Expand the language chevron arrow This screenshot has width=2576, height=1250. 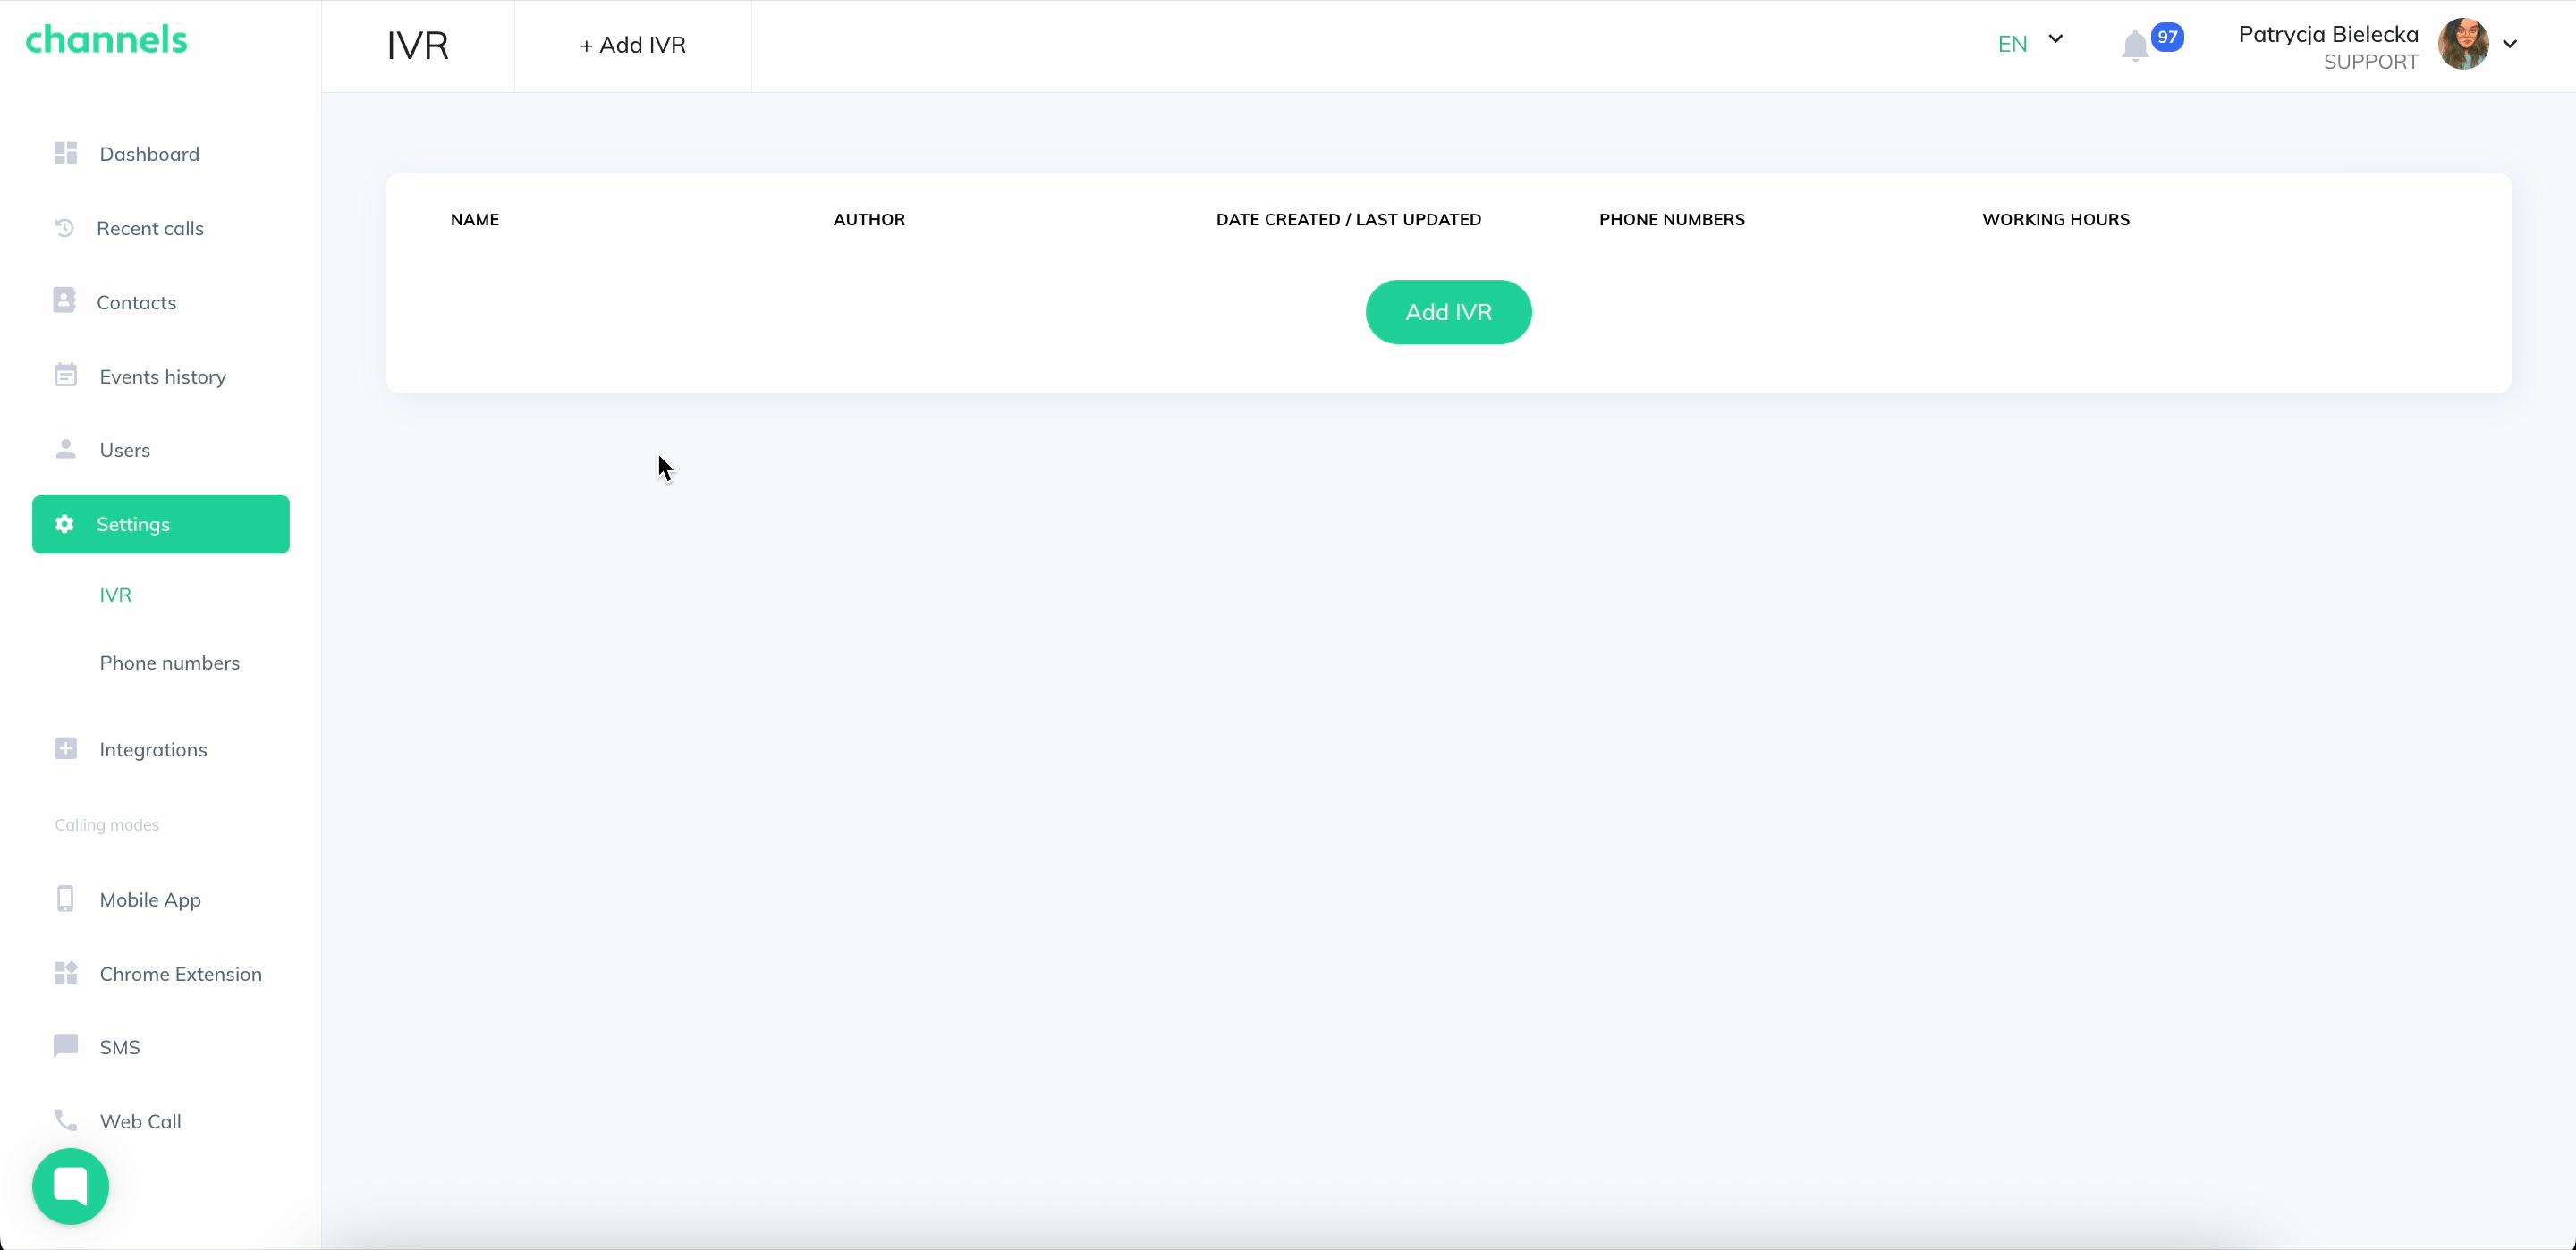(2056, 39)
